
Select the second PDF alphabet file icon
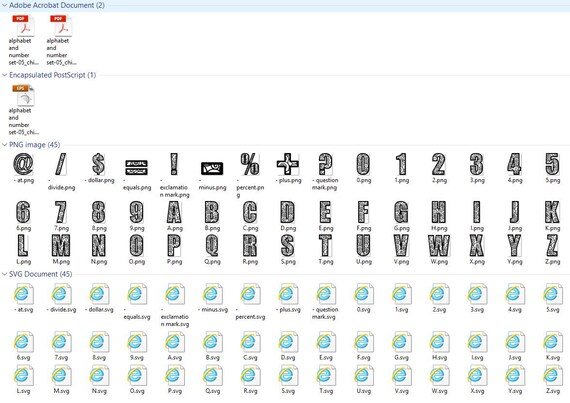(x=61, y=25)
